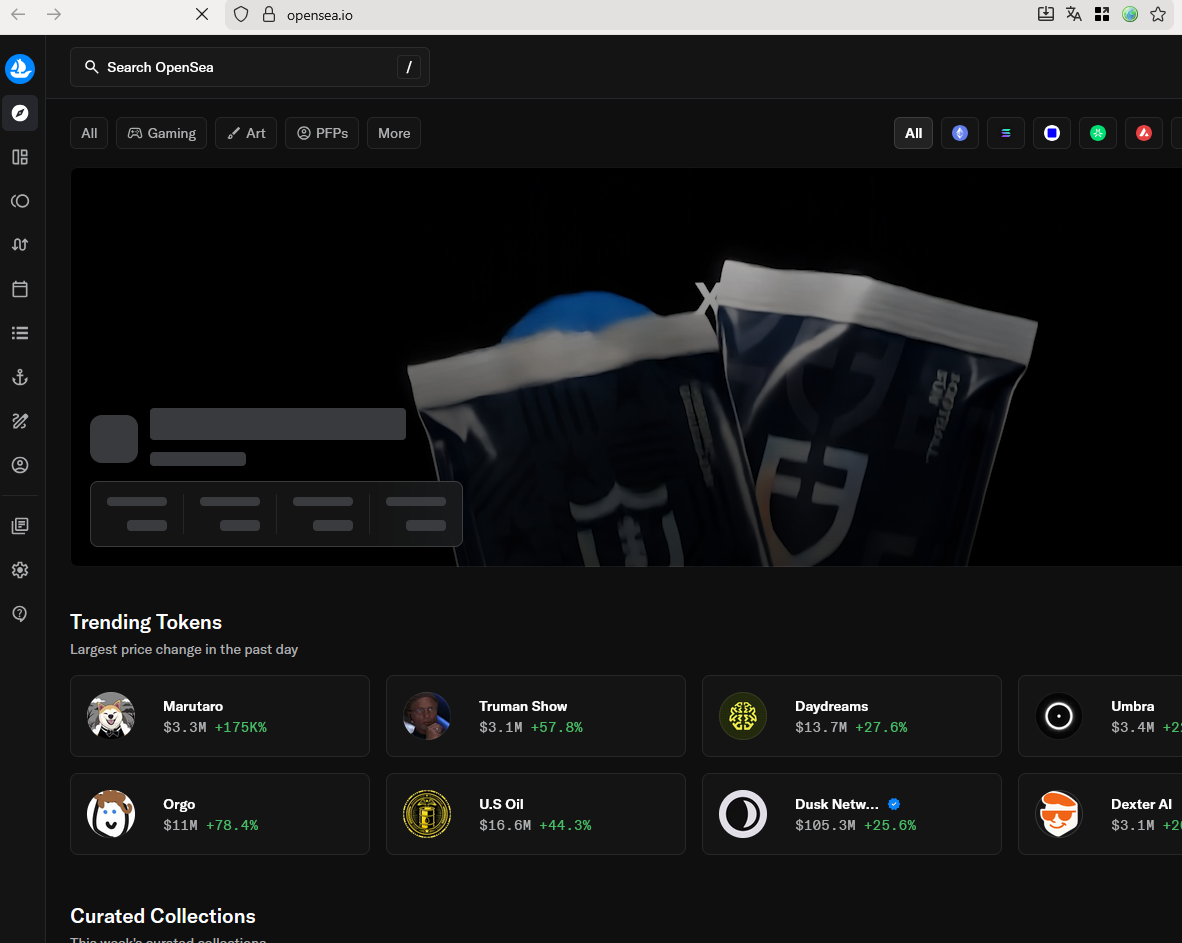Open the Studio pencil icon in sidebar
This screenshot has width=1182, height=943.
tap(20, 421)
